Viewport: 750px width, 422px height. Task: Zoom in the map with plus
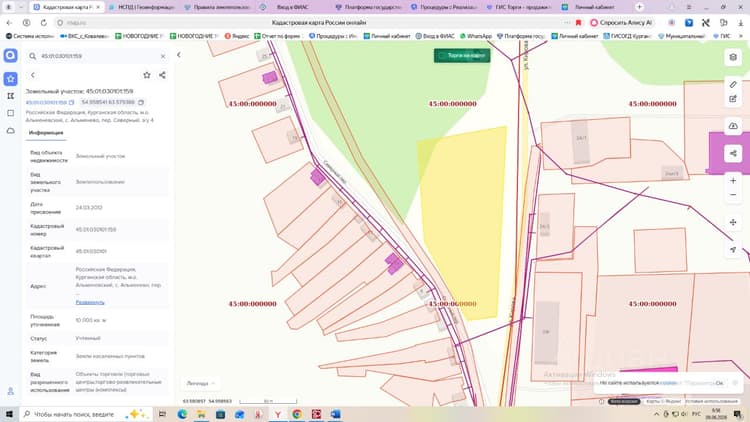[733, 181]
